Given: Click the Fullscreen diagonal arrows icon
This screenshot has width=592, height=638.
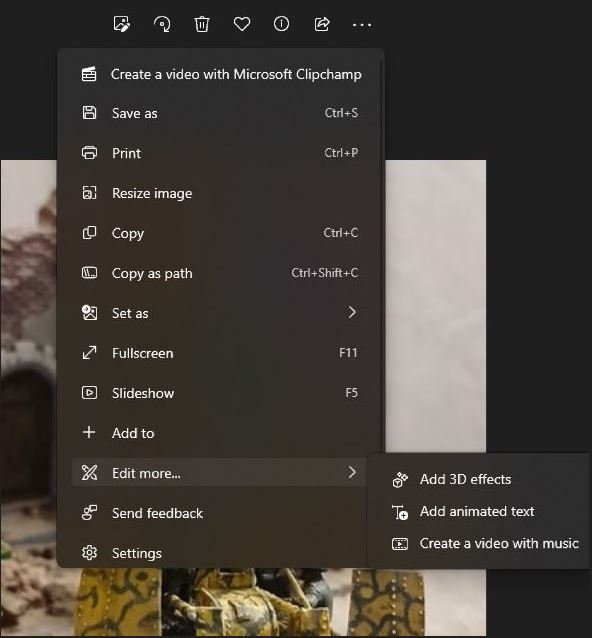Looking at the screenshot, I should 89,353.
